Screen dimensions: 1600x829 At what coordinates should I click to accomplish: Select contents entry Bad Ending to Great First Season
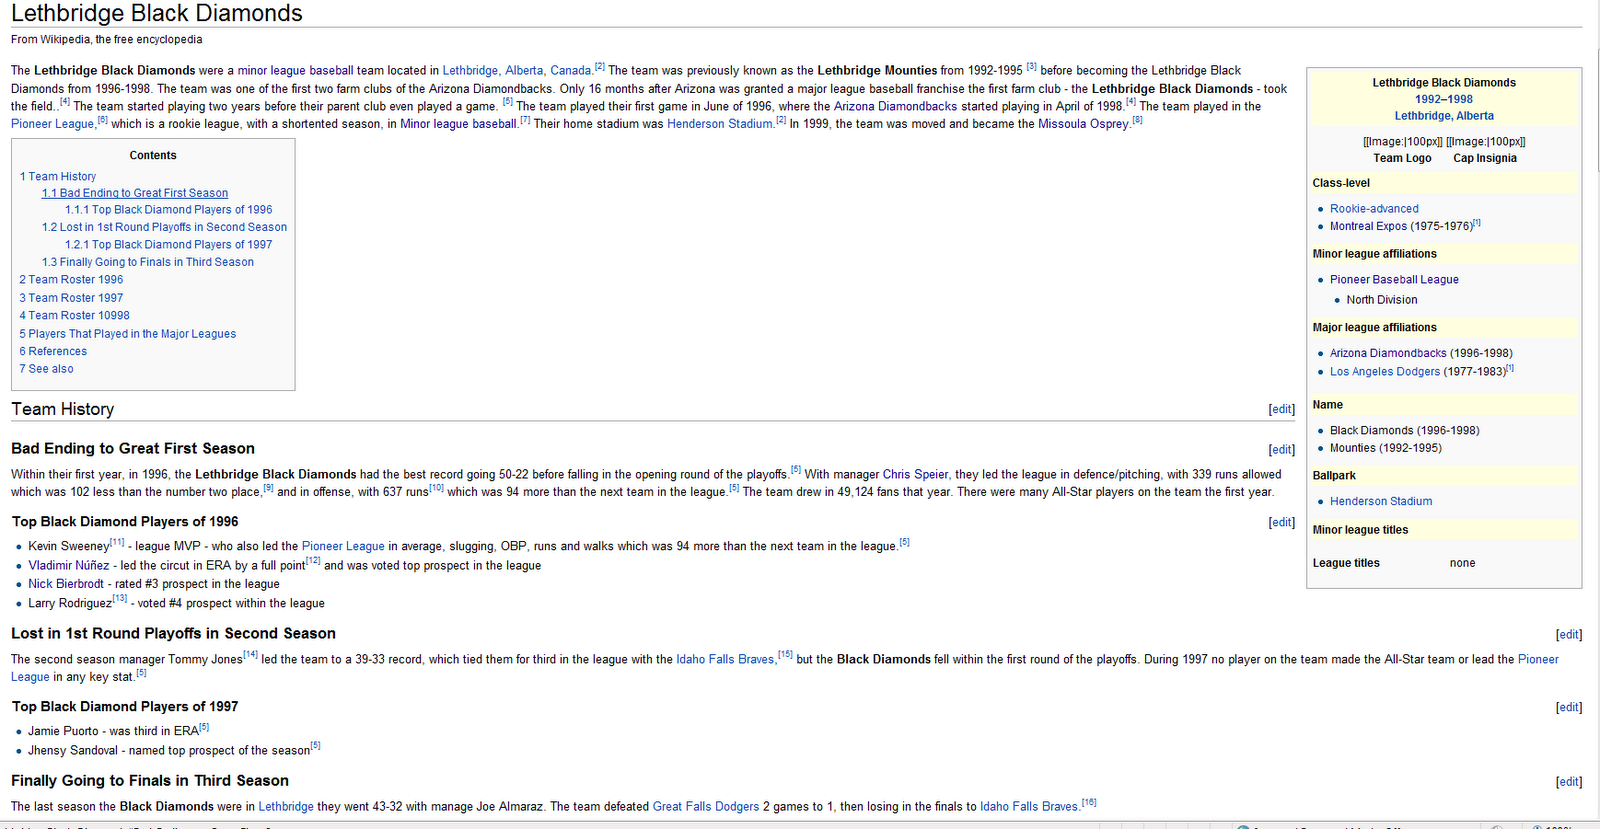(135, 193)
